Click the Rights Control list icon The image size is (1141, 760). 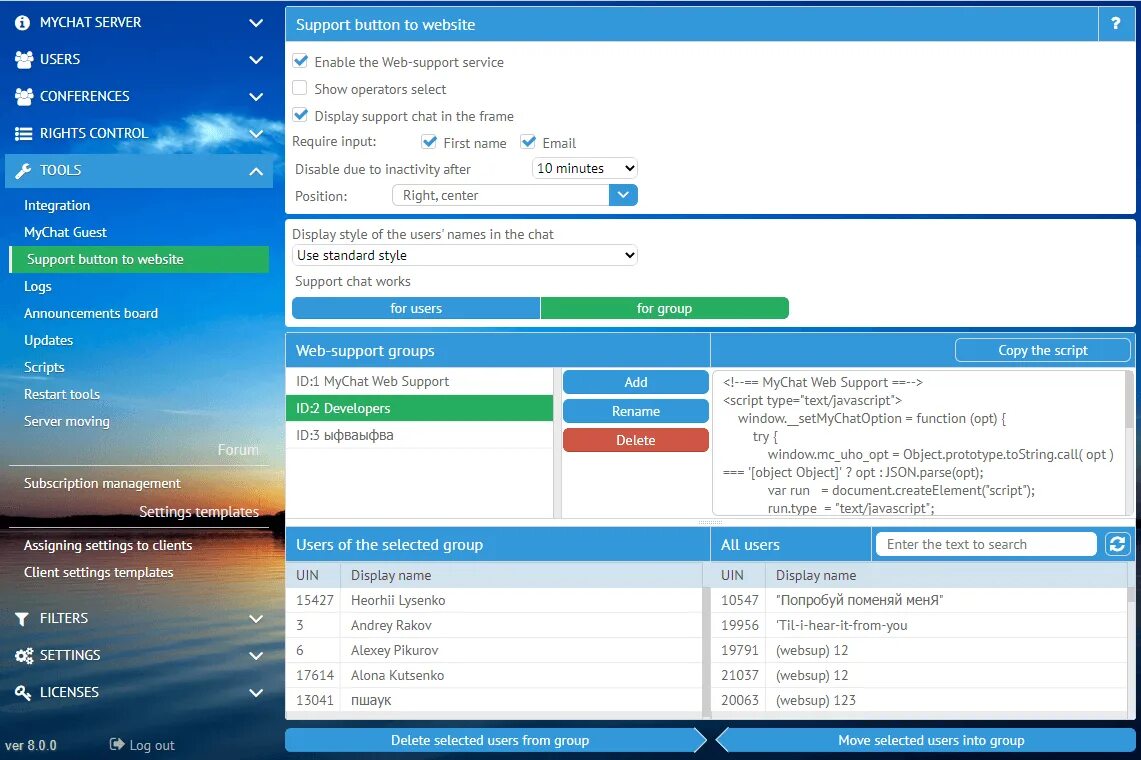click(23, 133)
